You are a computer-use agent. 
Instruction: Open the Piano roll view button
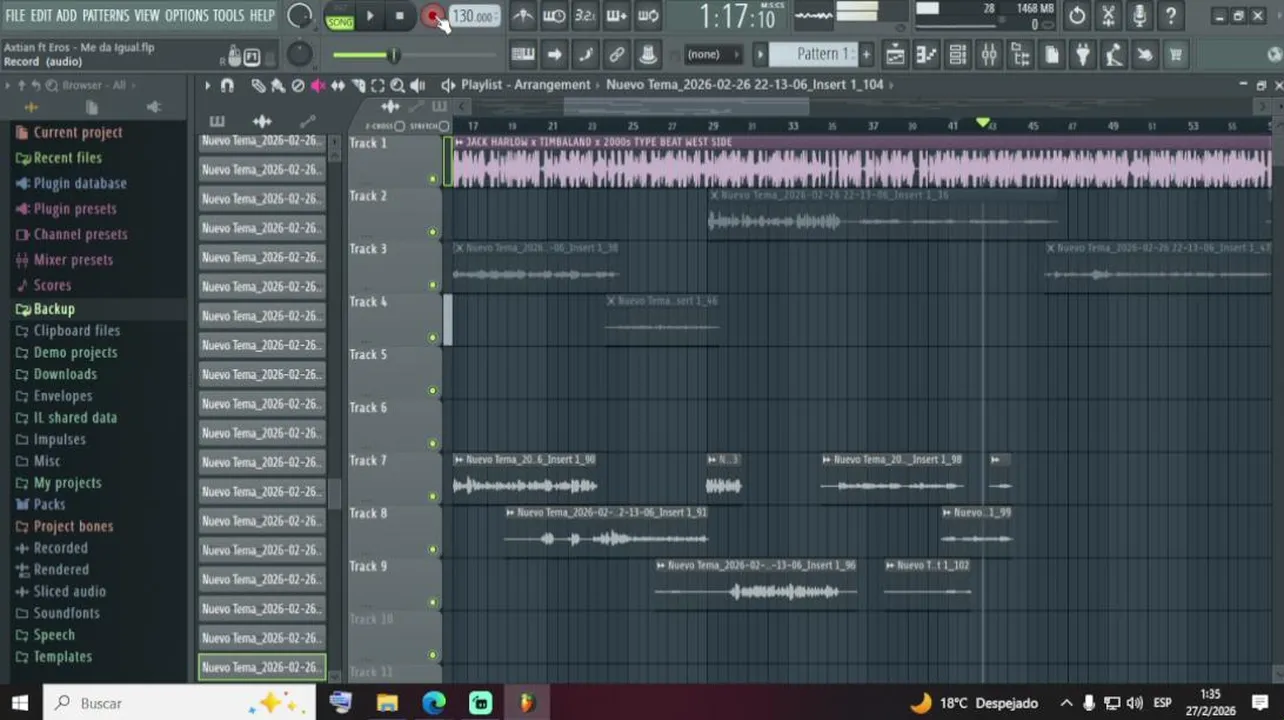926,55
